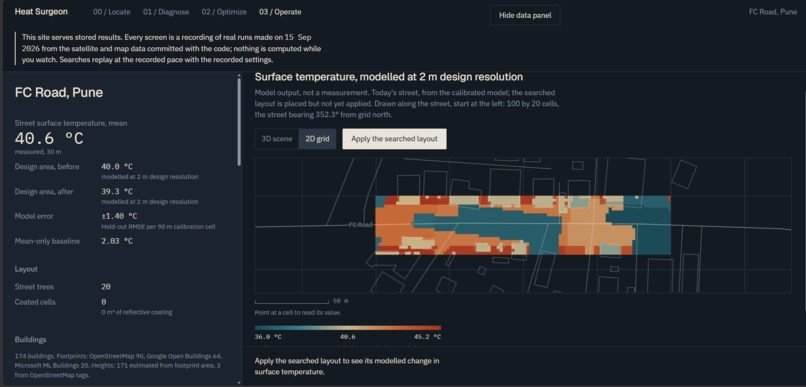This screenshot has height=387, width=806.
Task: Click the 45.2 °C legend maximum label
Action: (x=427, y=337)
